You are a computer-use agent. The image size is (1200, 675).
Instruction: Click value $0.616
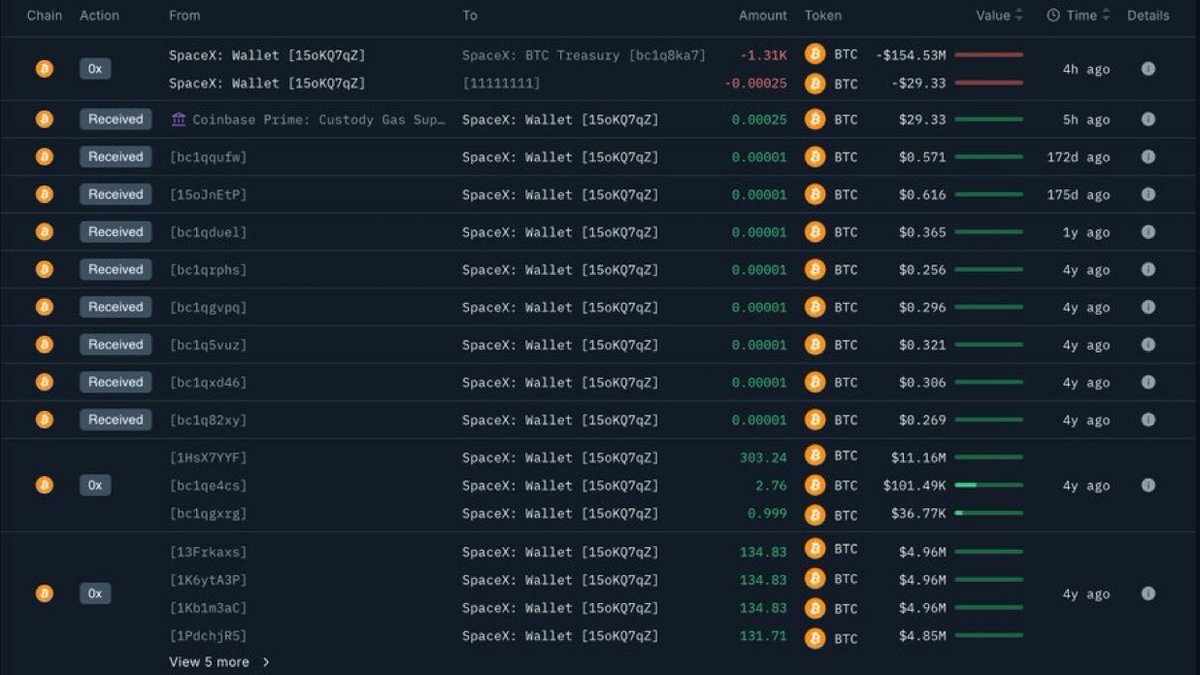[922, 194]
